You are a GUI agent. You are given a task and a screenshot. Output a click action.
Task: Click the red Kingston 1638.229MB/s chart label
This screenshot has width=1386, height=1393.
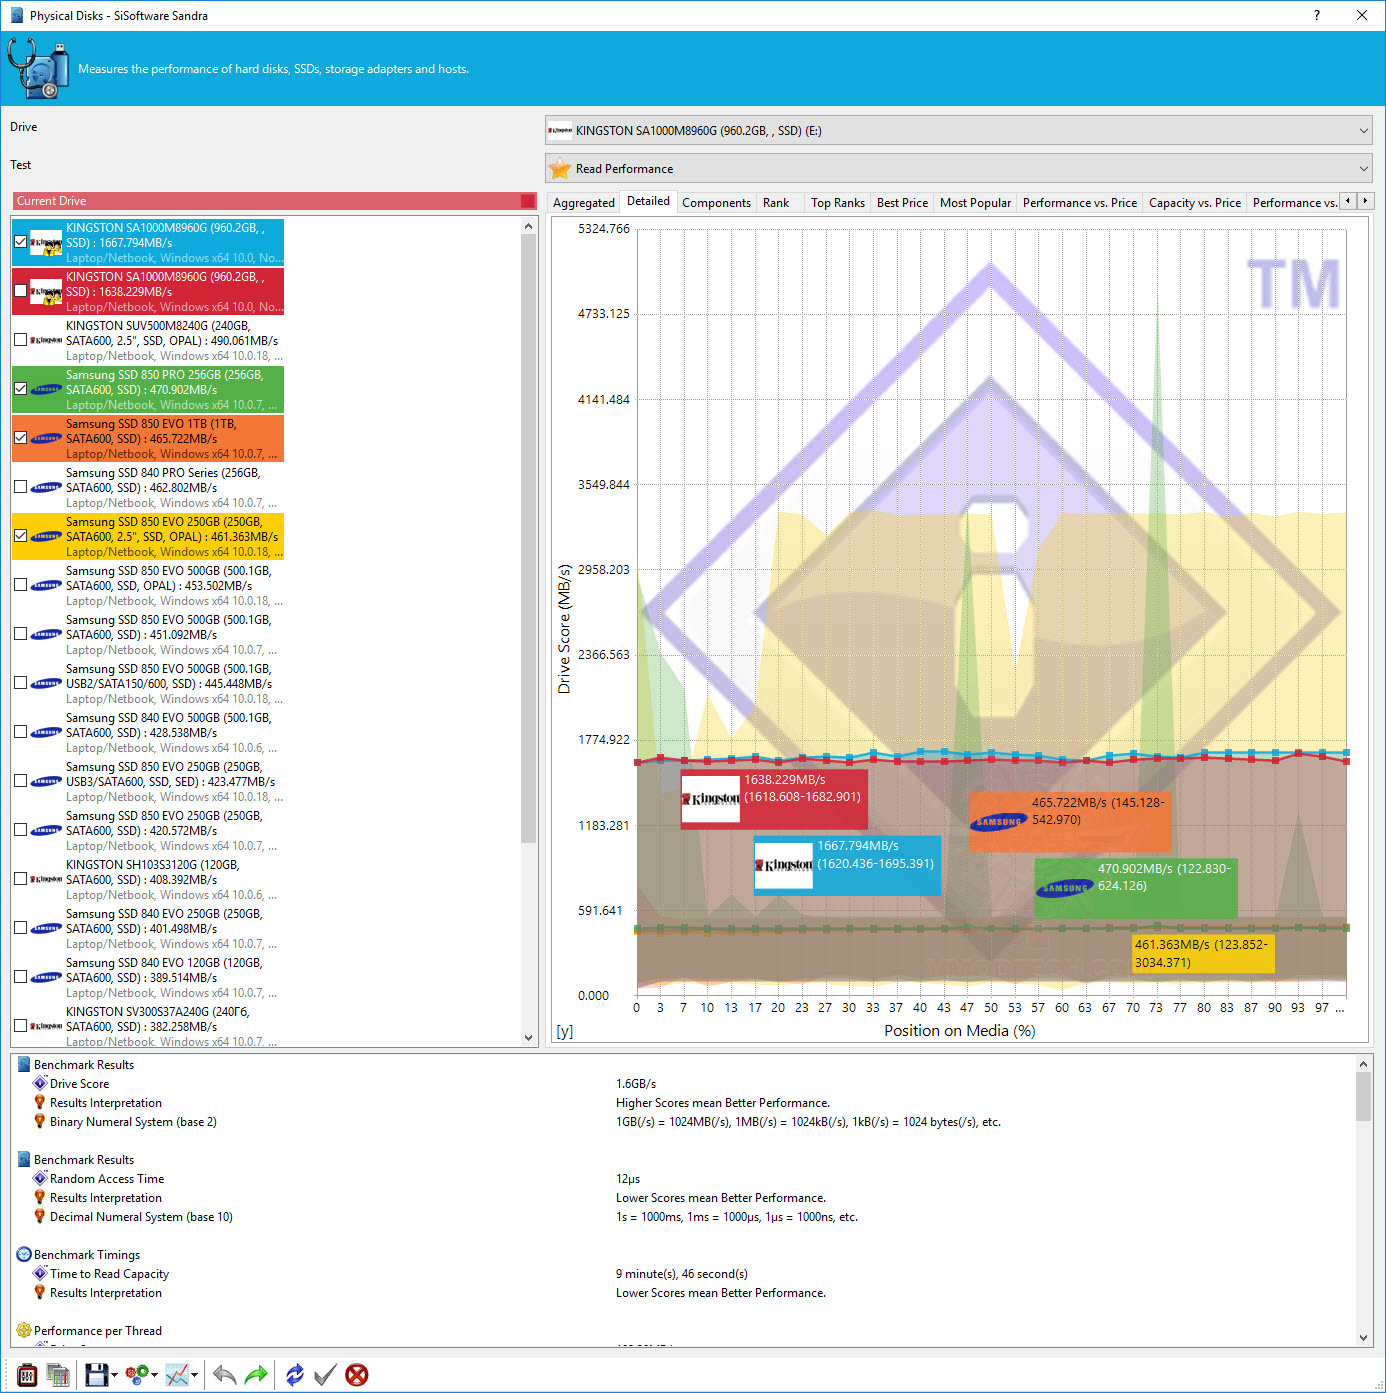774,798
